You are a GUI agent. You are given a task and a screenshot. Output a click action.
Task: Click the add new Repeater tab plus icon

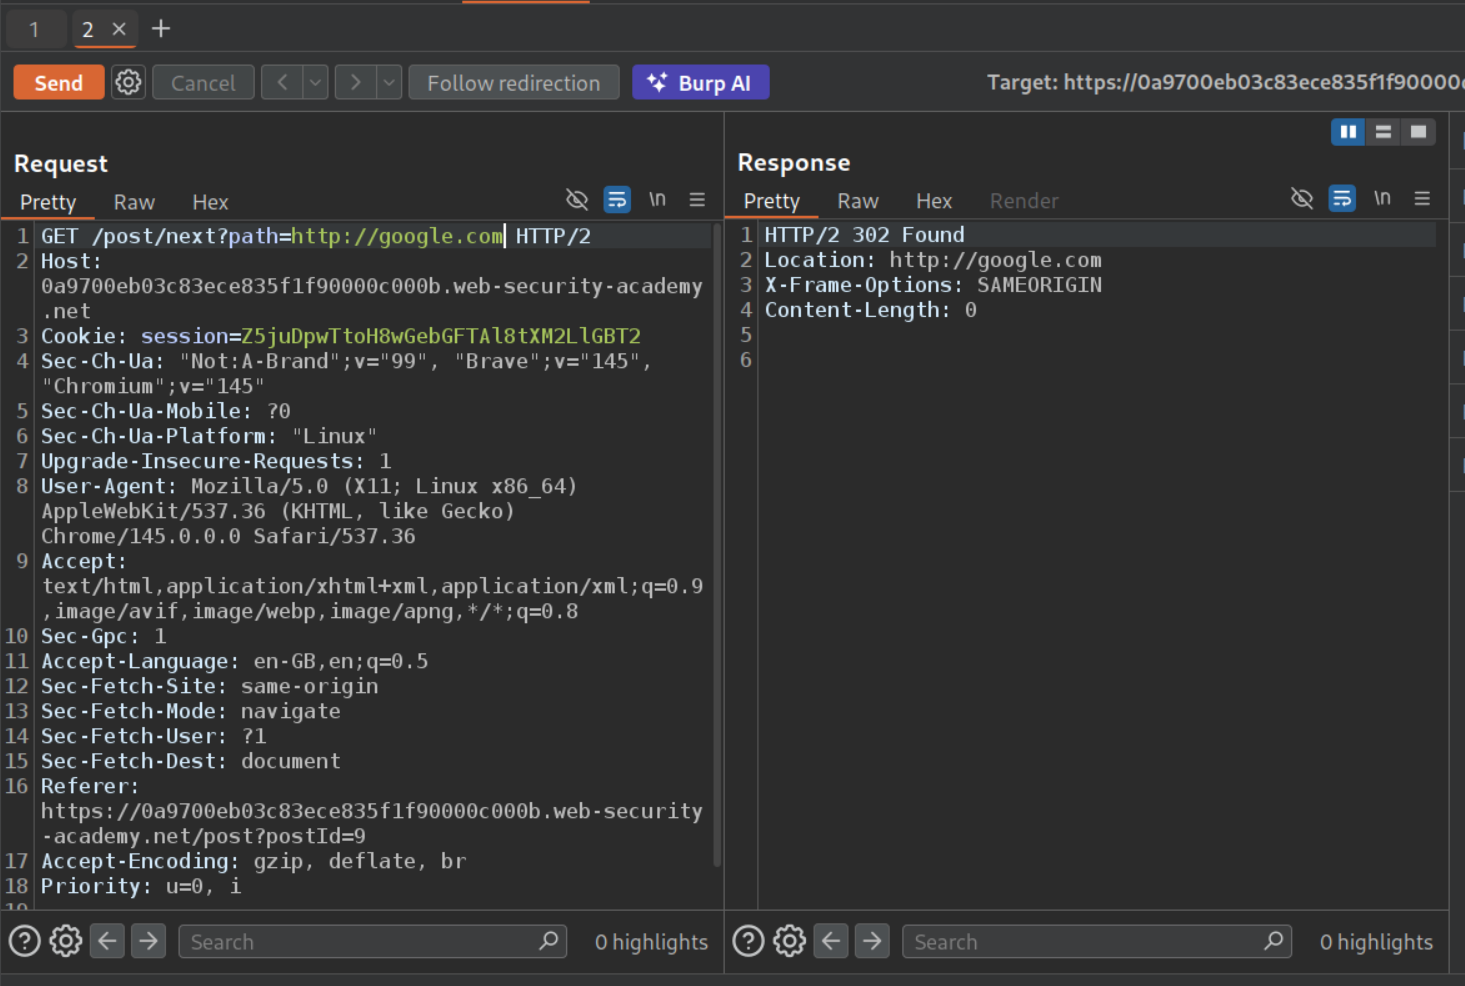pos(161,29)
